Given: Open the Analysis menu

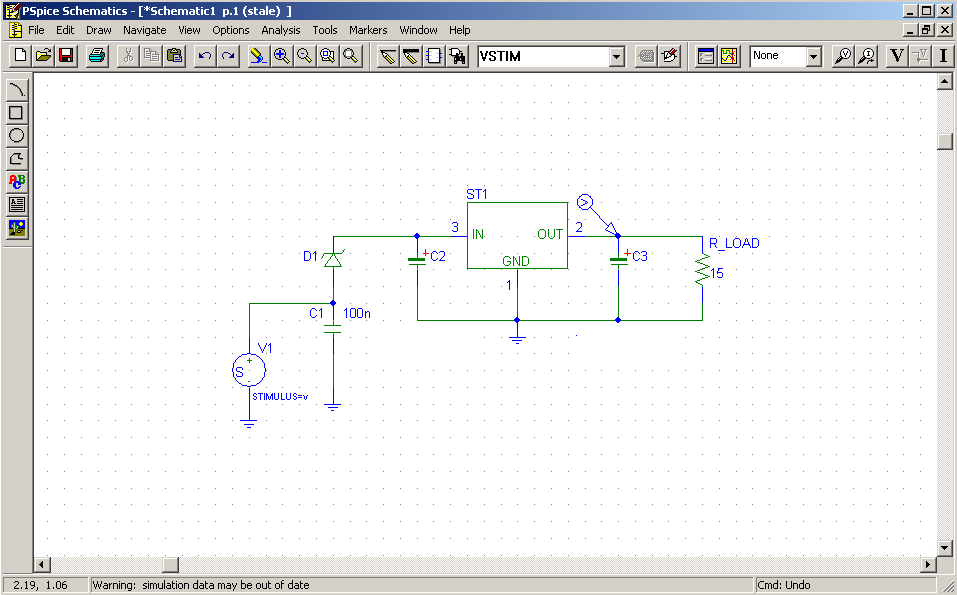Looking at the screenshot, I should point(281,30).
